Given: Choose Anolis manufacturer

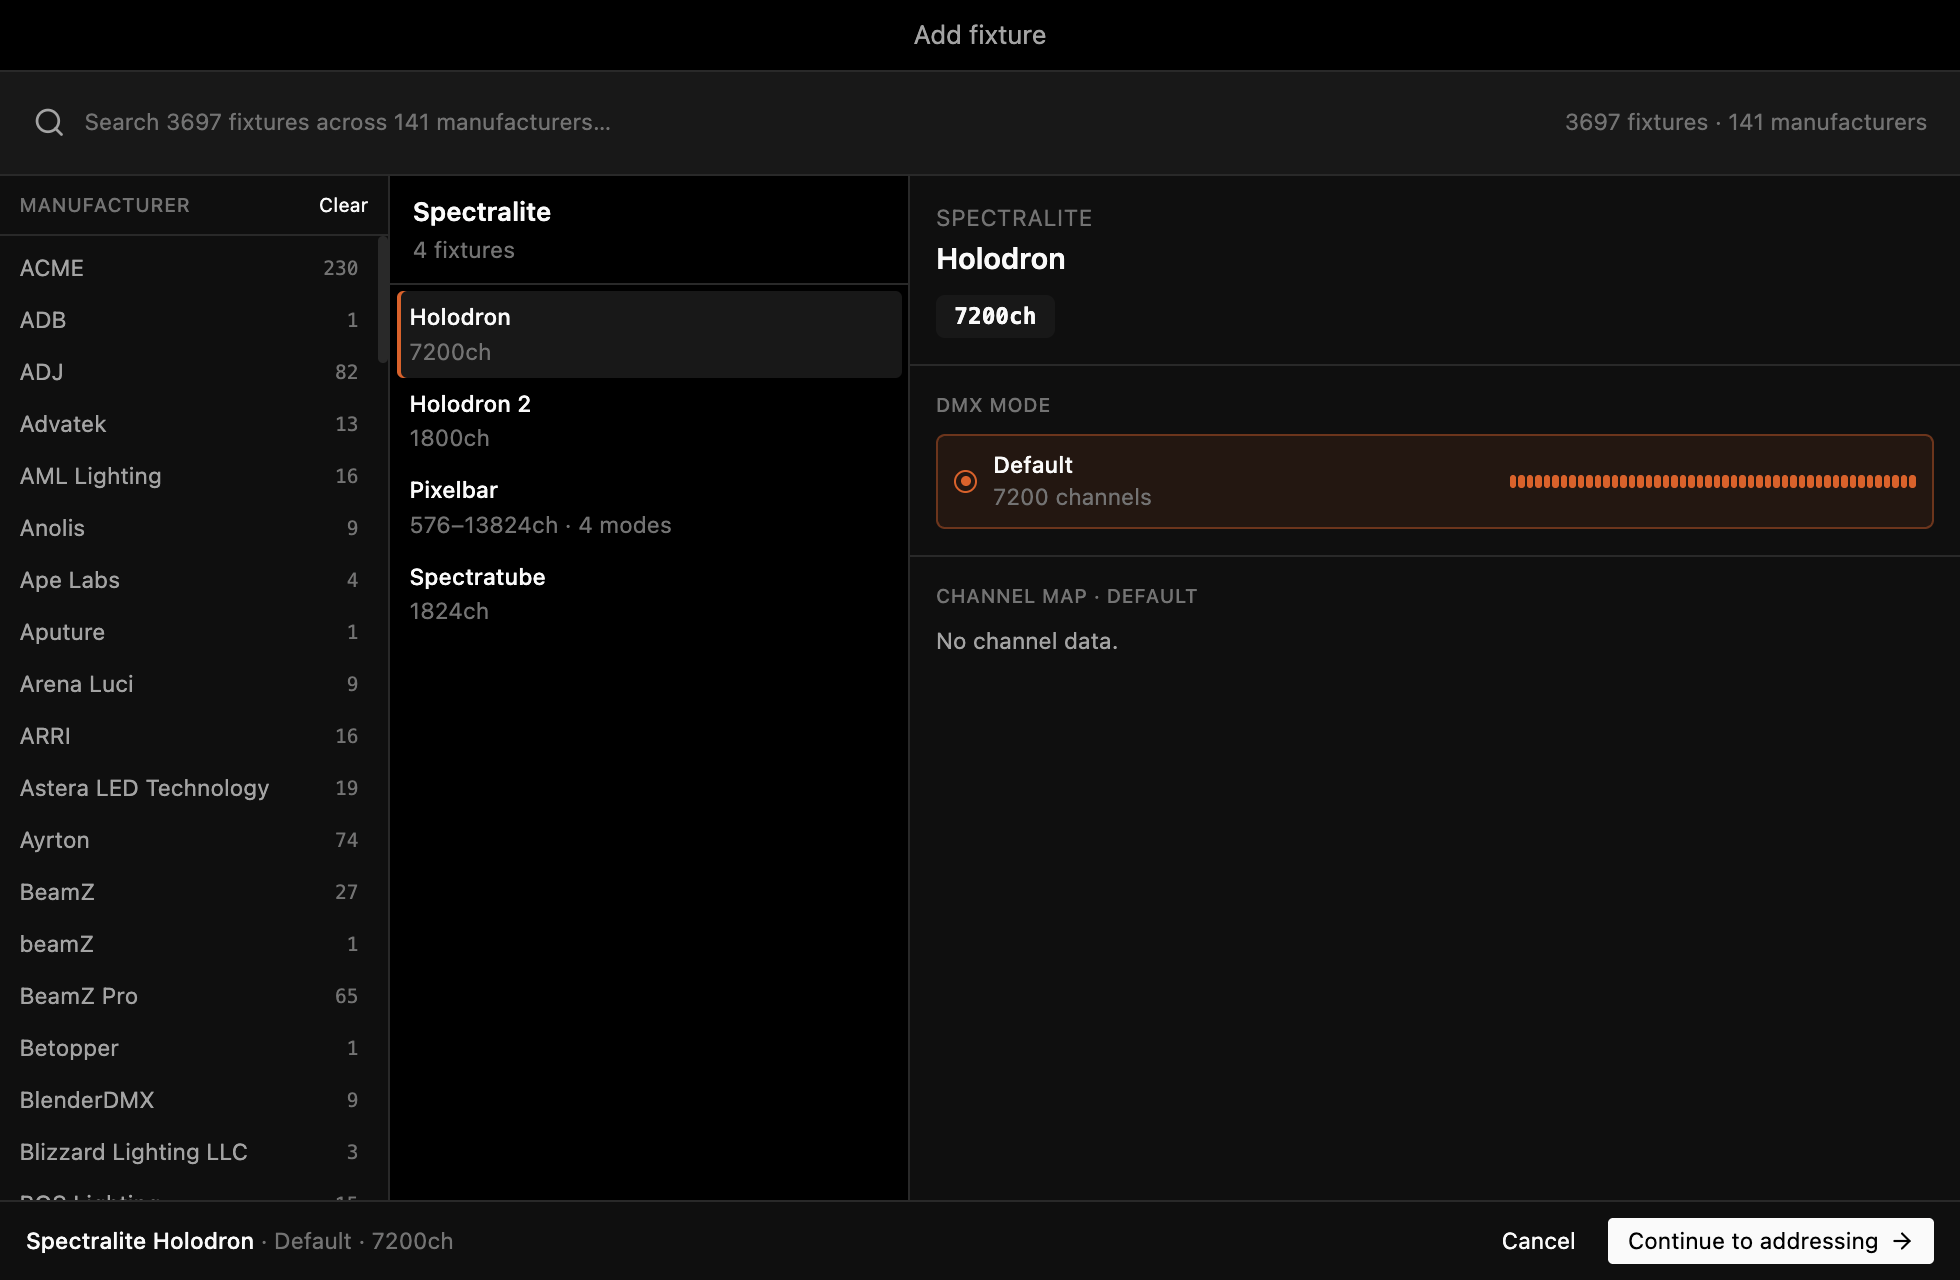Looking at the screenshot, I should [189, 528].
